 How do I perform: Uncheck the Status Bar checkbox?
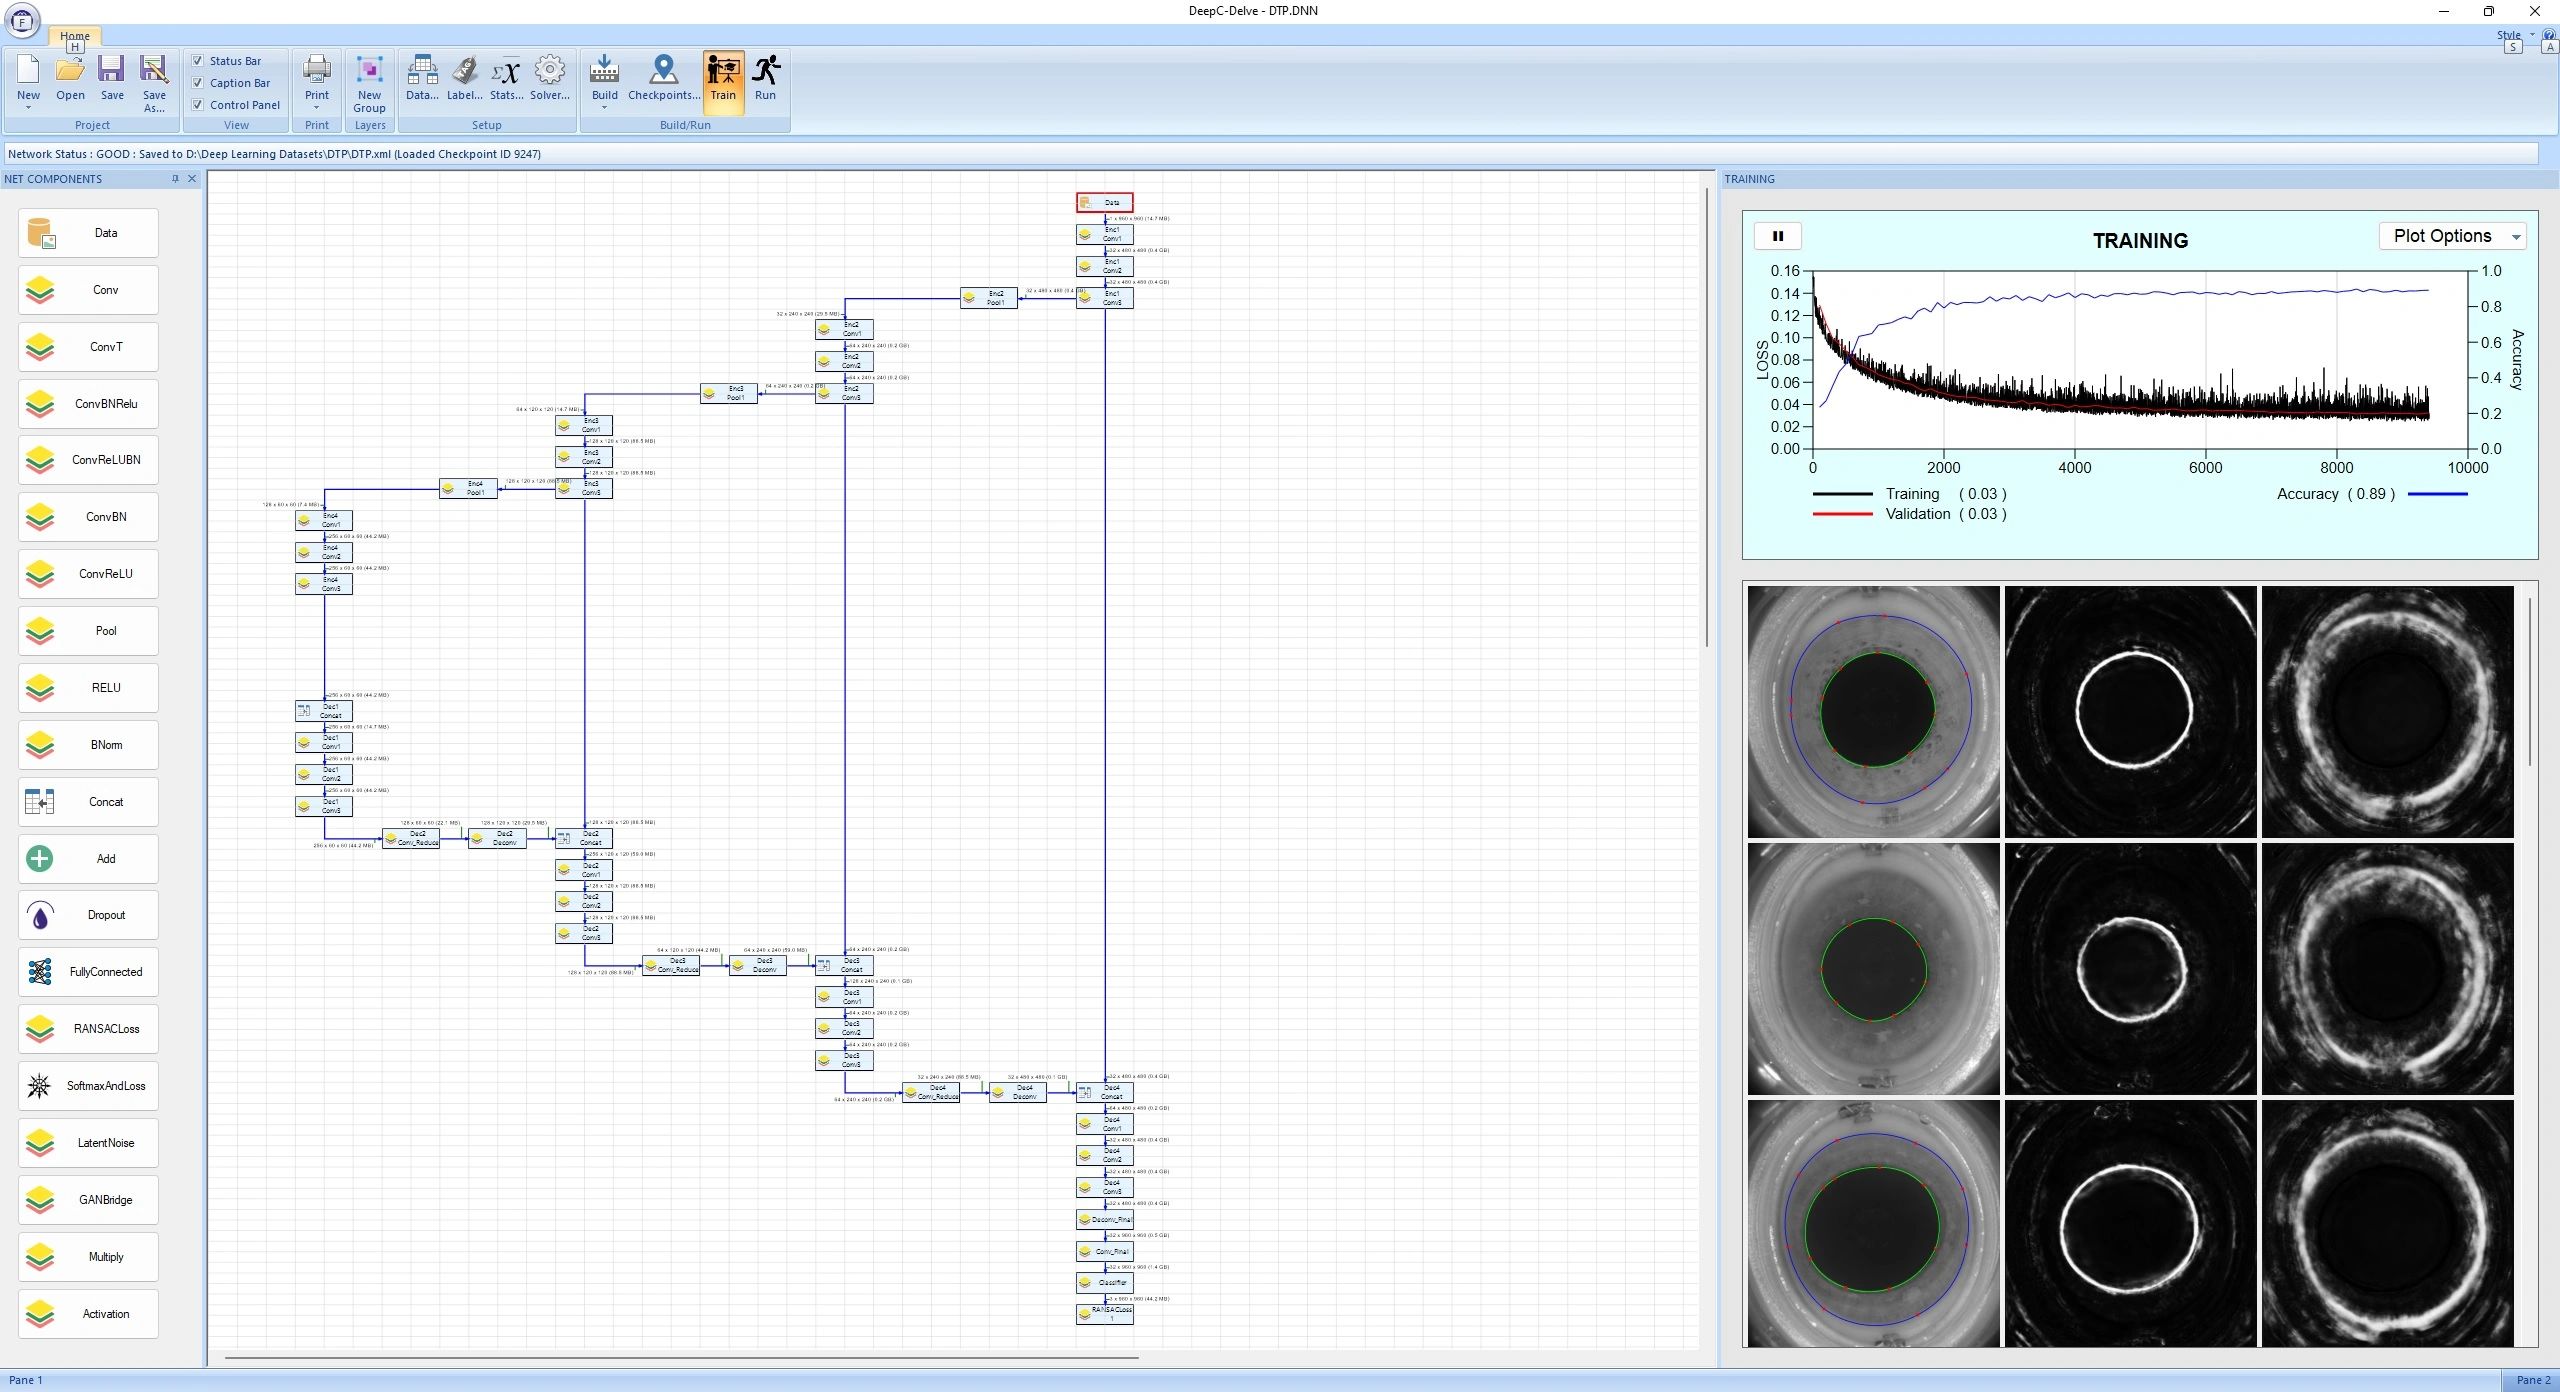tap(198, 61)
